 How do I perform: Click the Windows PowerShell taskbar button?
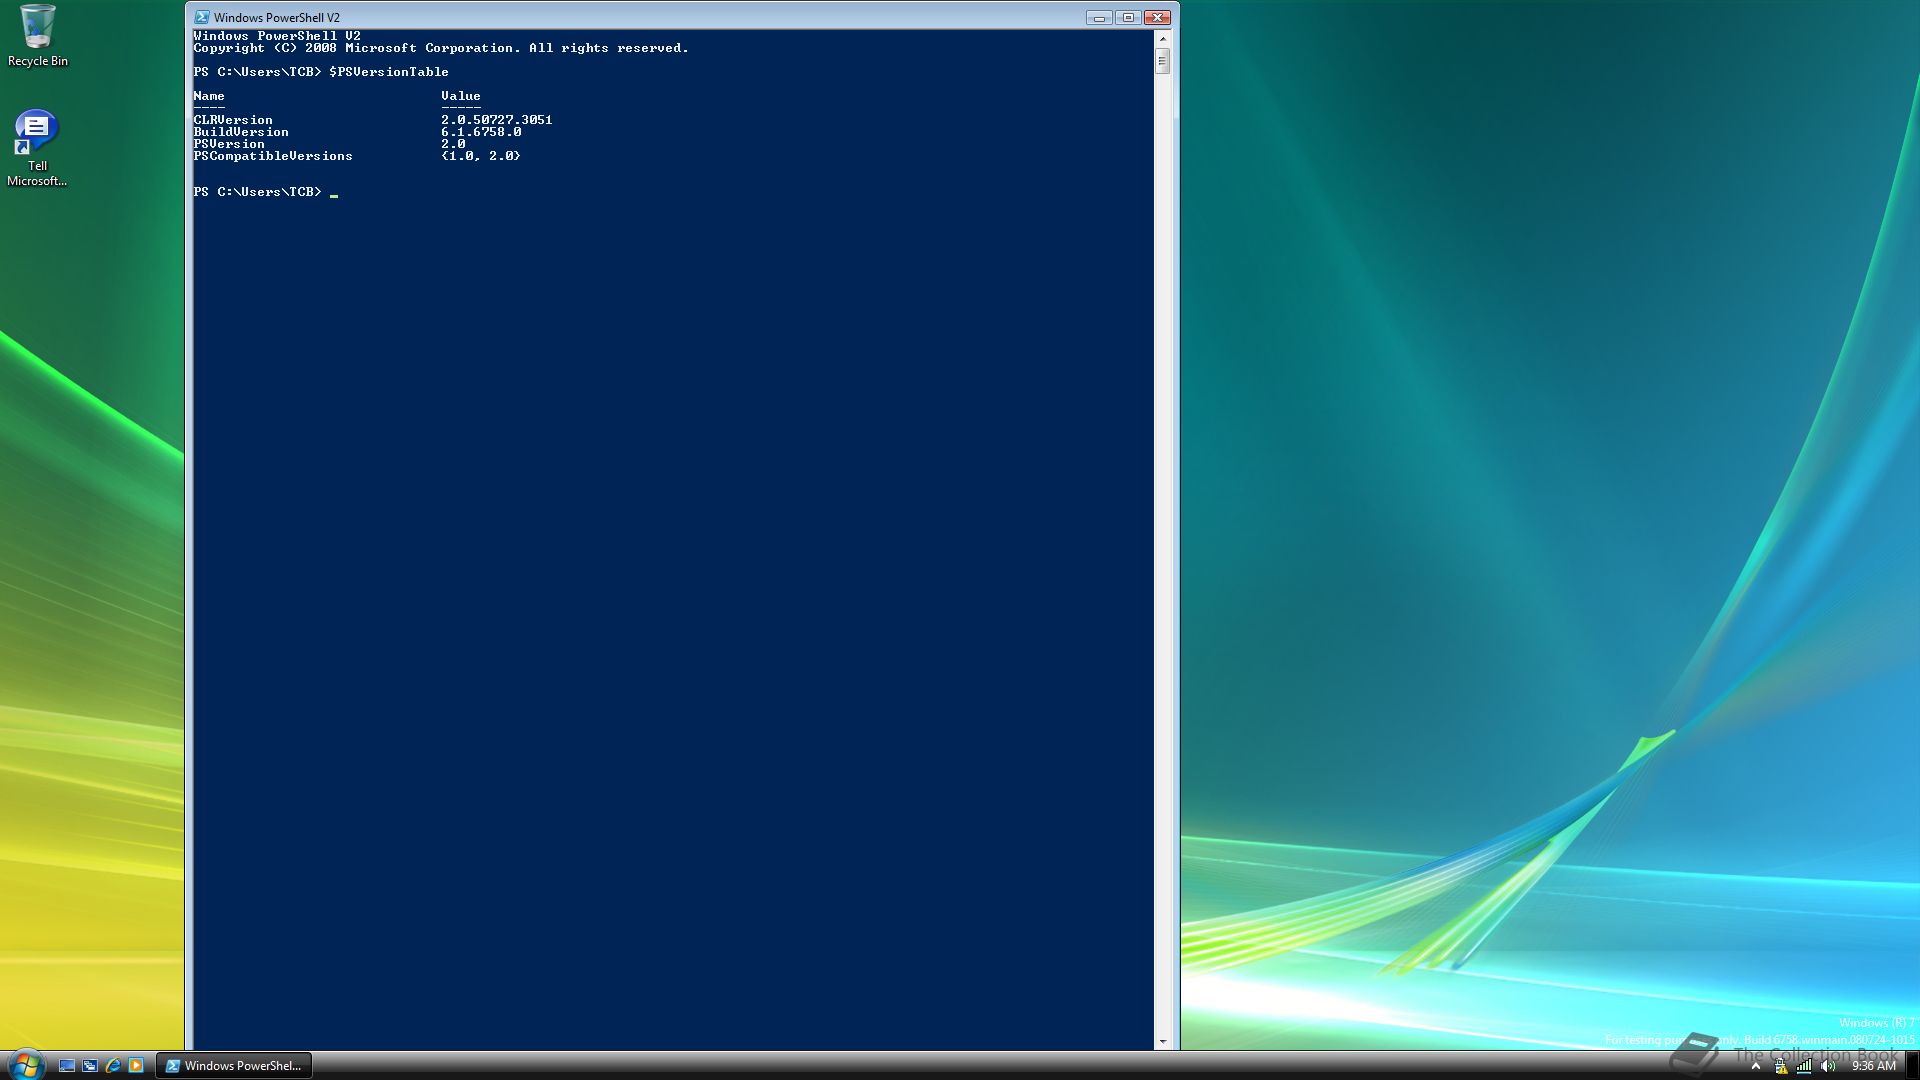(x=234, y=1065)
